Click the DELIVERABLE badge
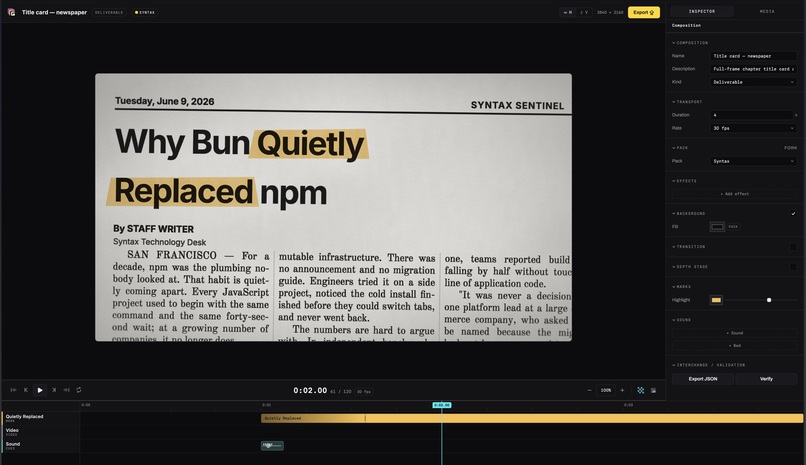Image resolution: width=806 pixels, height=465 pixels. coord(109,12)
